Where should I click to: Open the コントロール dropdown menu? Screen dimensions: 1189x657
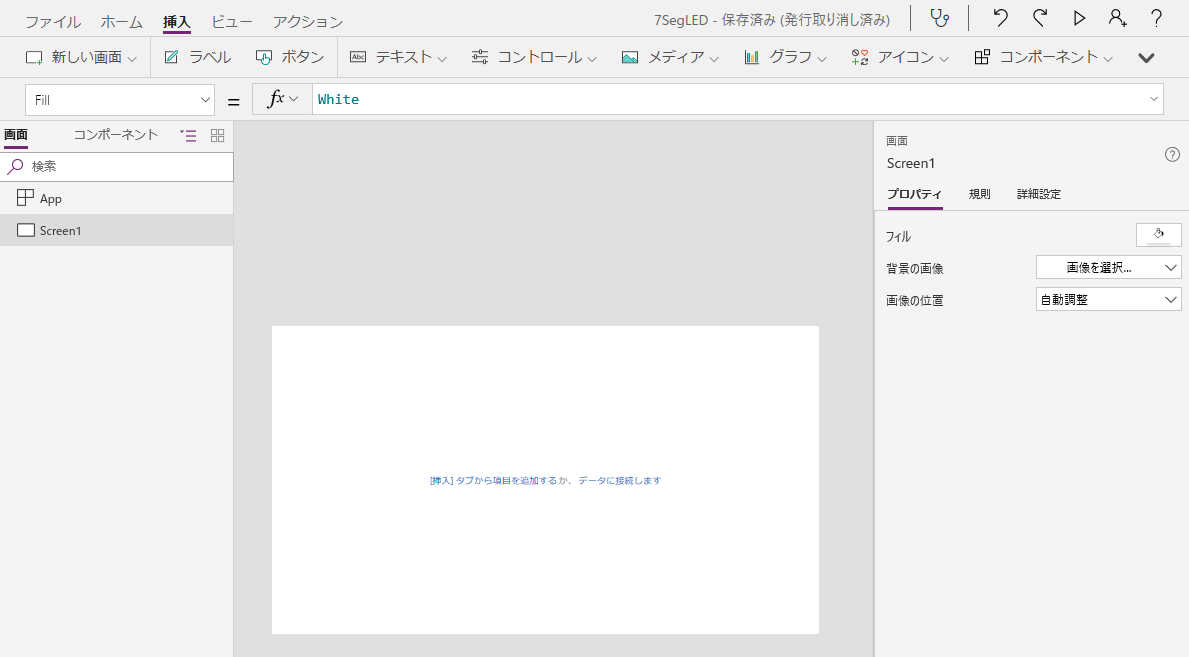[x=535, y=57]
